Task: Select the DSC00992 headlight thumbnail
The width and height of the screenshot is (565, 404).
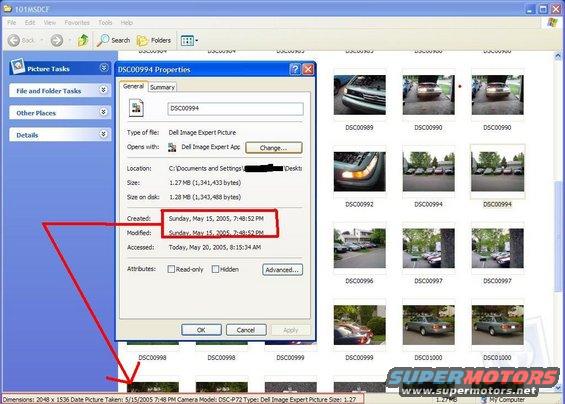Action: (x=360, y=172)
